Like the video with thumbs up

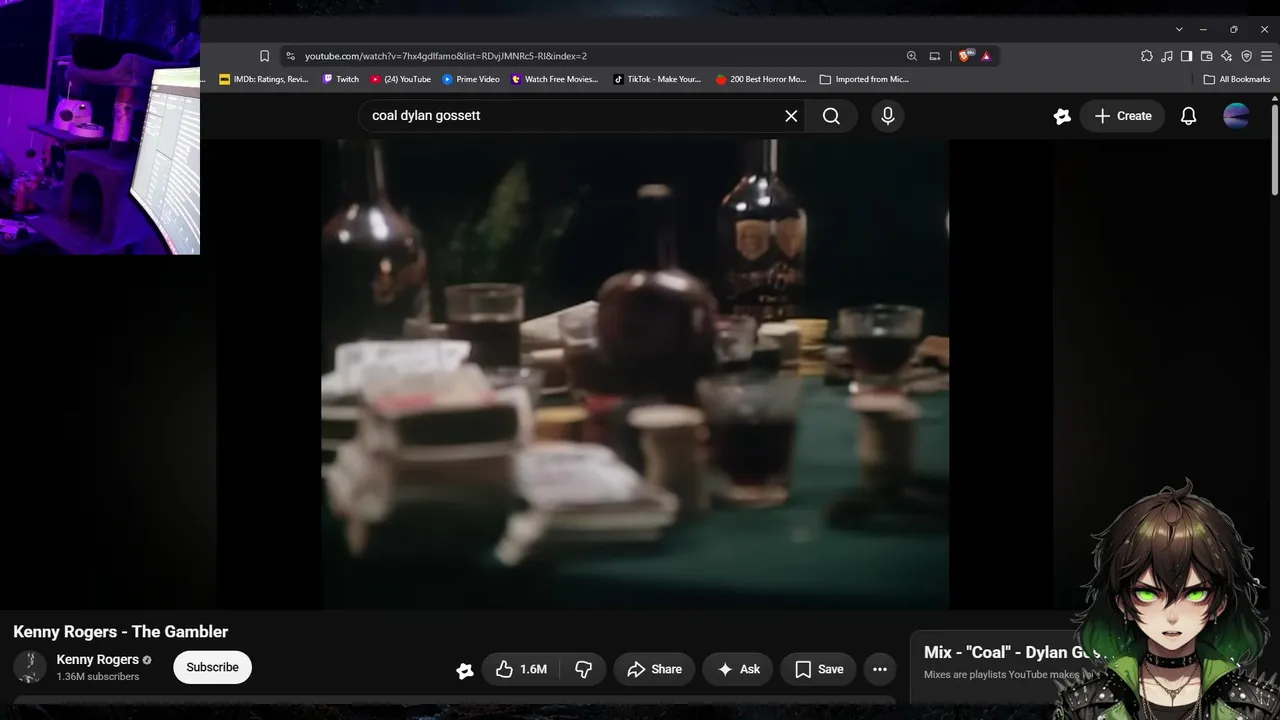(521, 669)
